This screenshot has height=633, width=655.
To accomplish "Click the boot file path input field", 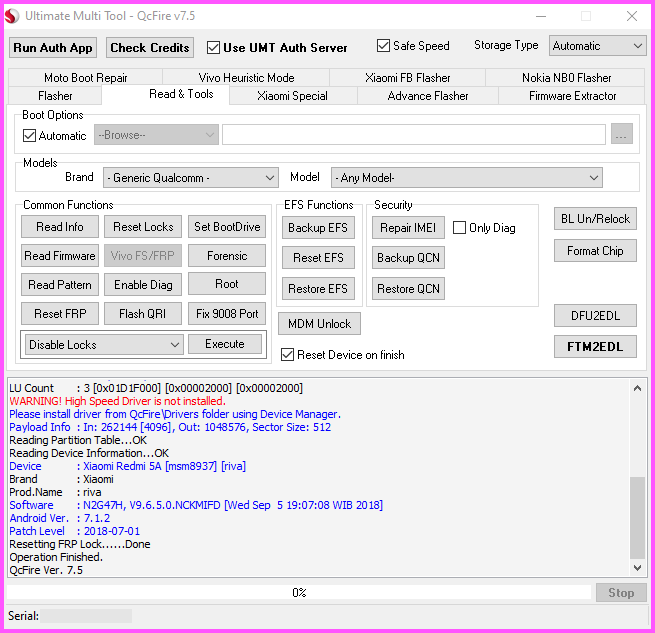I will click(414, 135).
